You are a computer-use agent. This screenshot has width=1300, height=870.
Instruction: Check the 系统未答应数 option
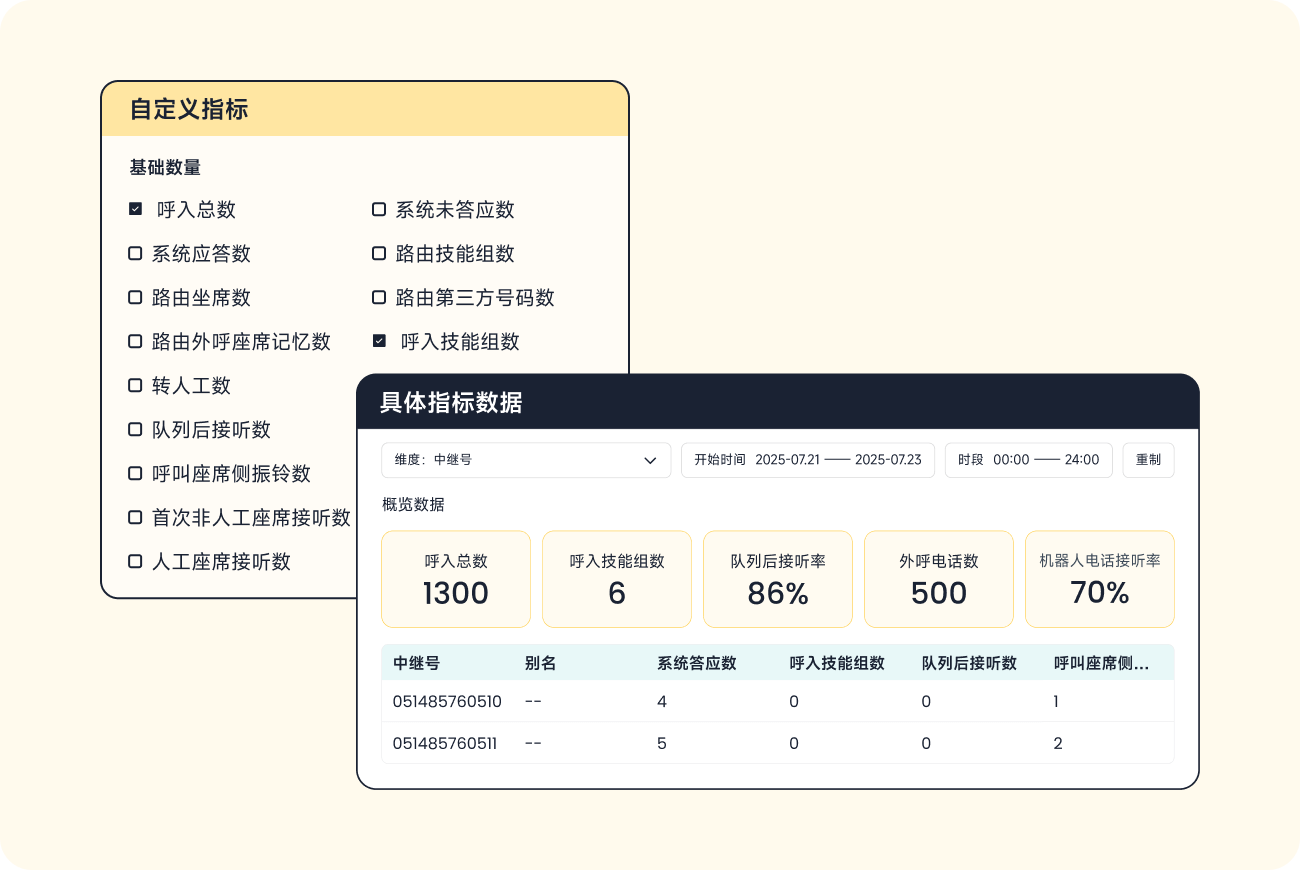[x=378, y=209]
